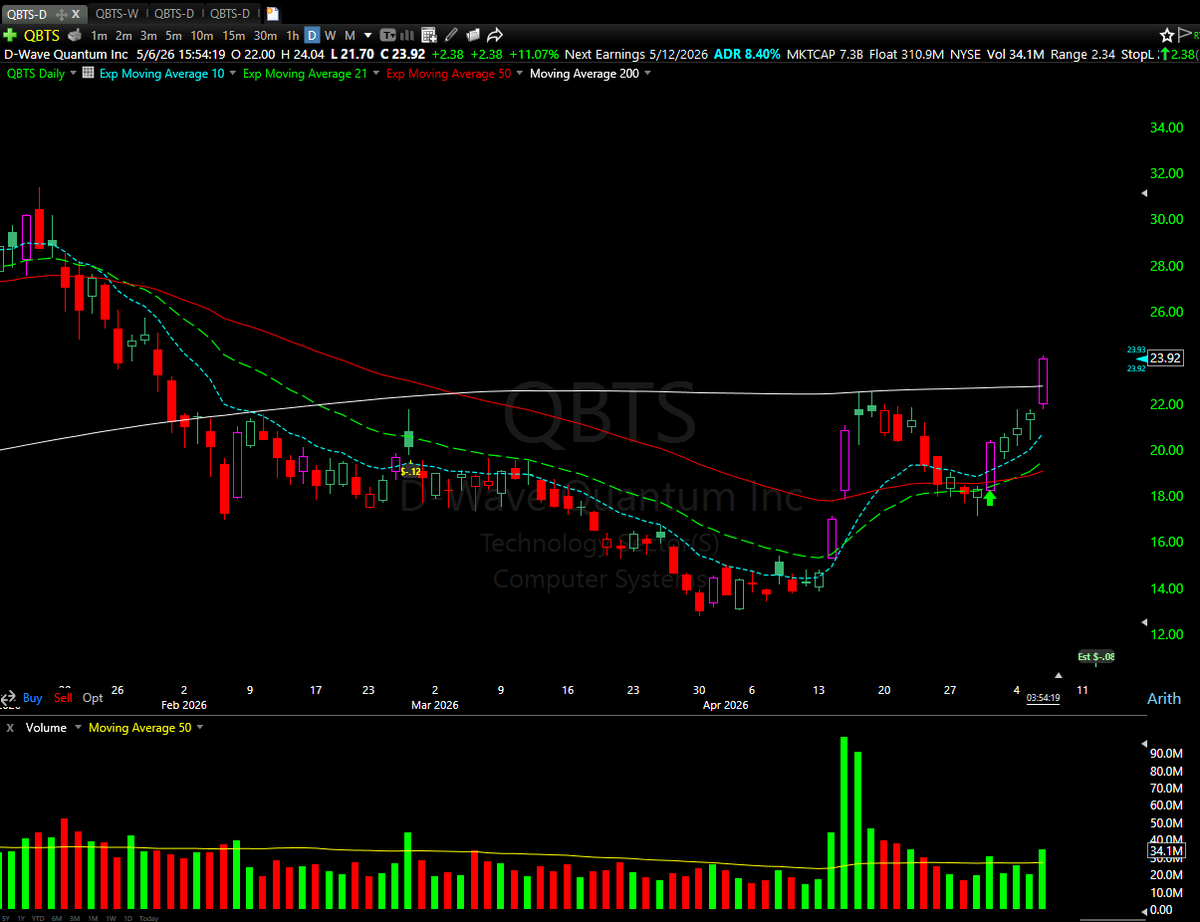Image resolution: width=1200 pixels, height=922 pixels.
Task: Switch to weekly W timeframe
Action: tap(330, 36)
